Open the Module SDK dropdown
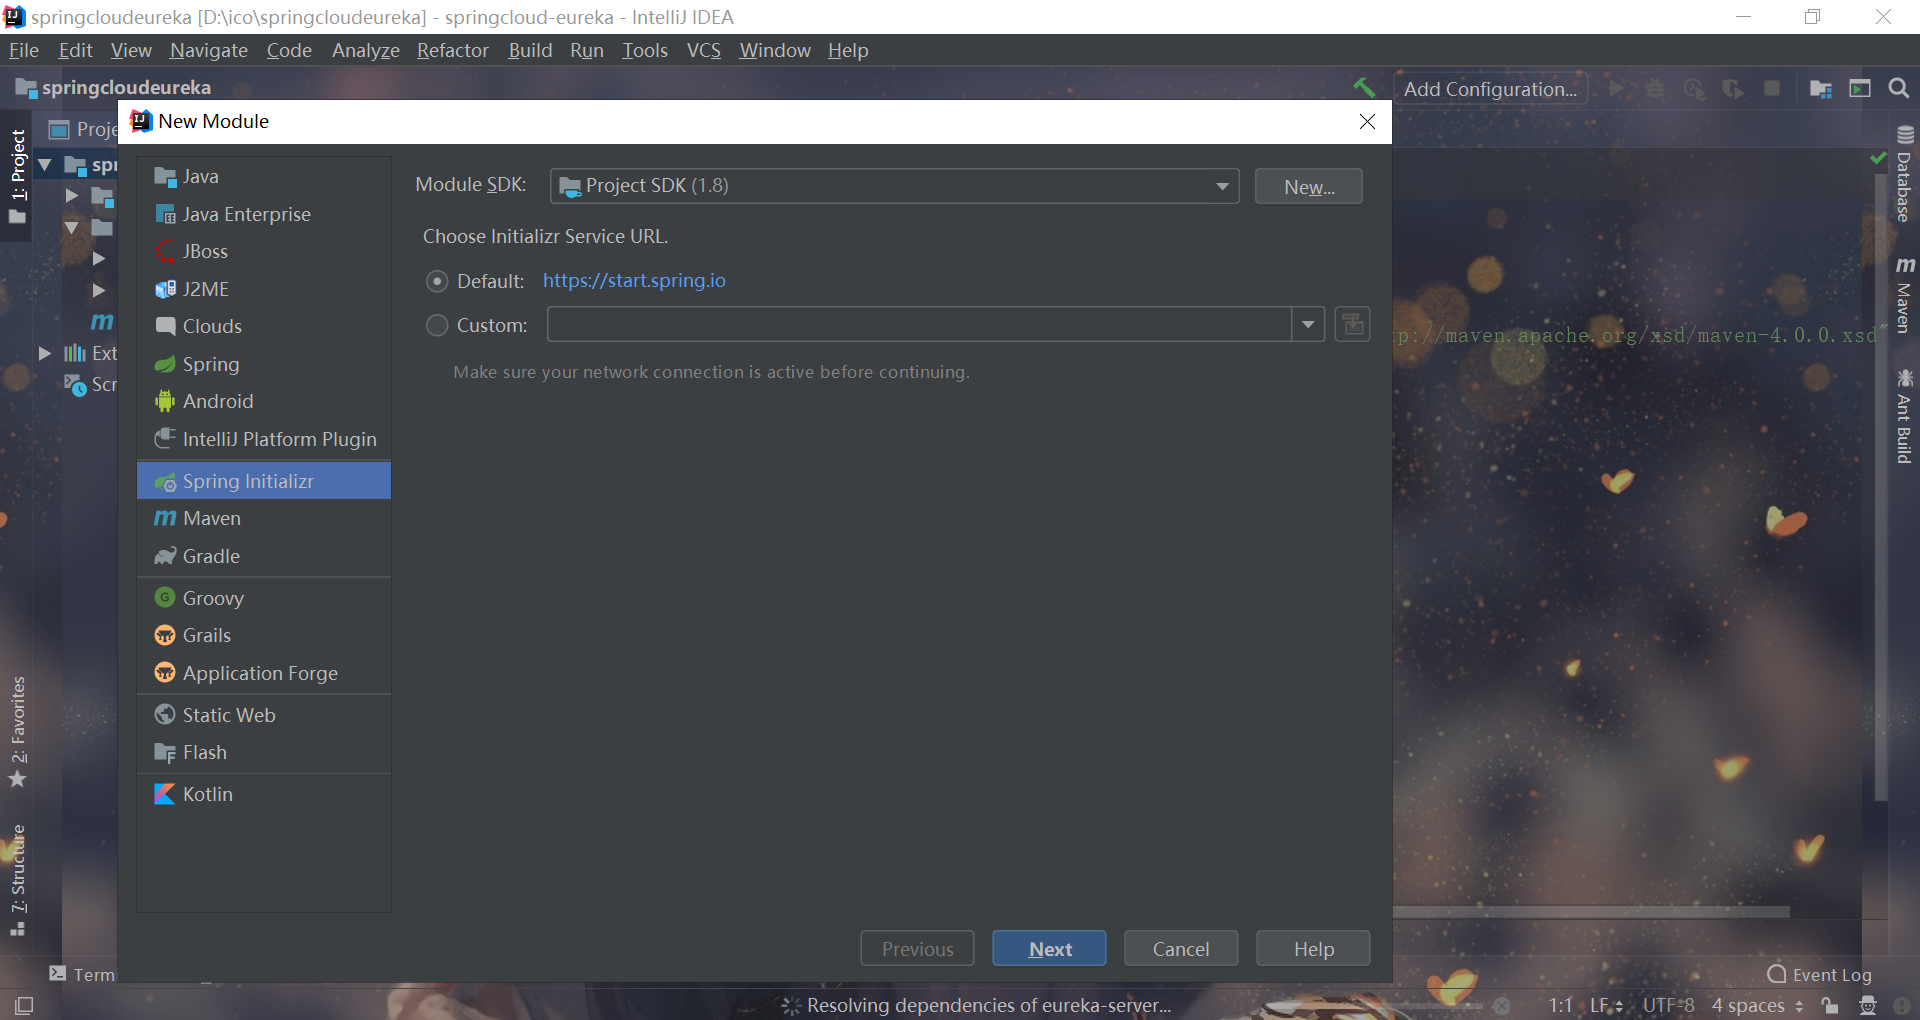This screenshot has width=1920, height=1020. pos(895,186)
